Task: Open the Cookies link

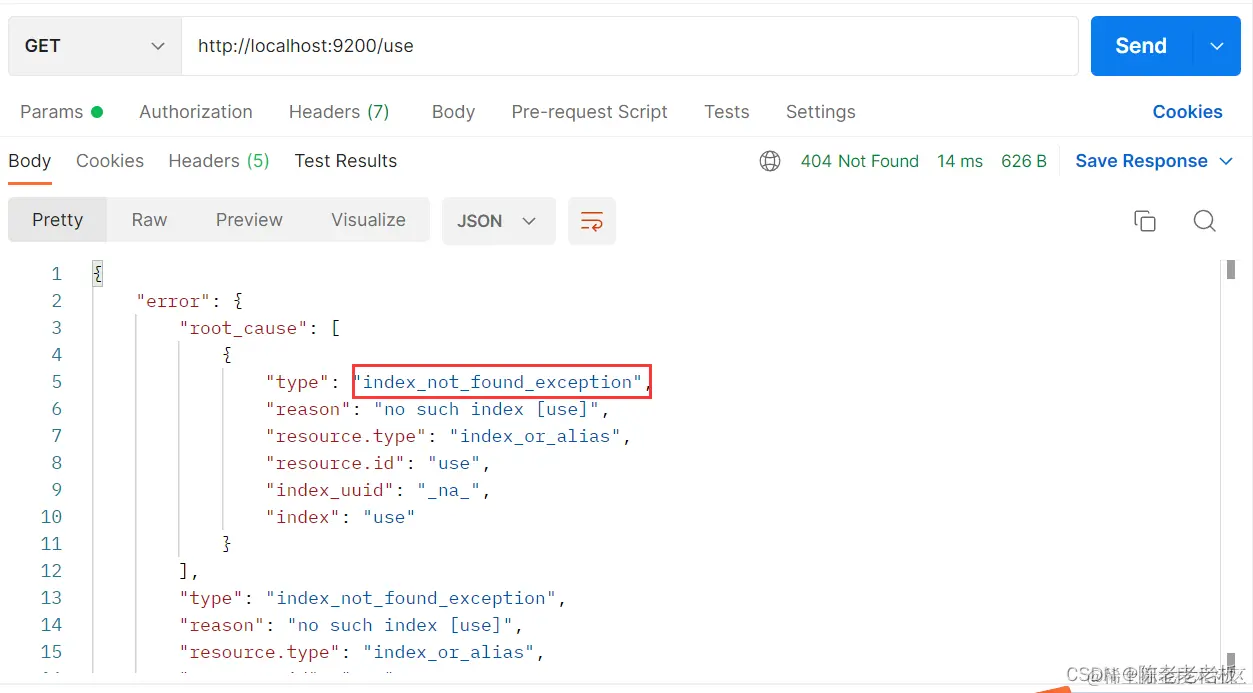Action: coord(1187,112)
